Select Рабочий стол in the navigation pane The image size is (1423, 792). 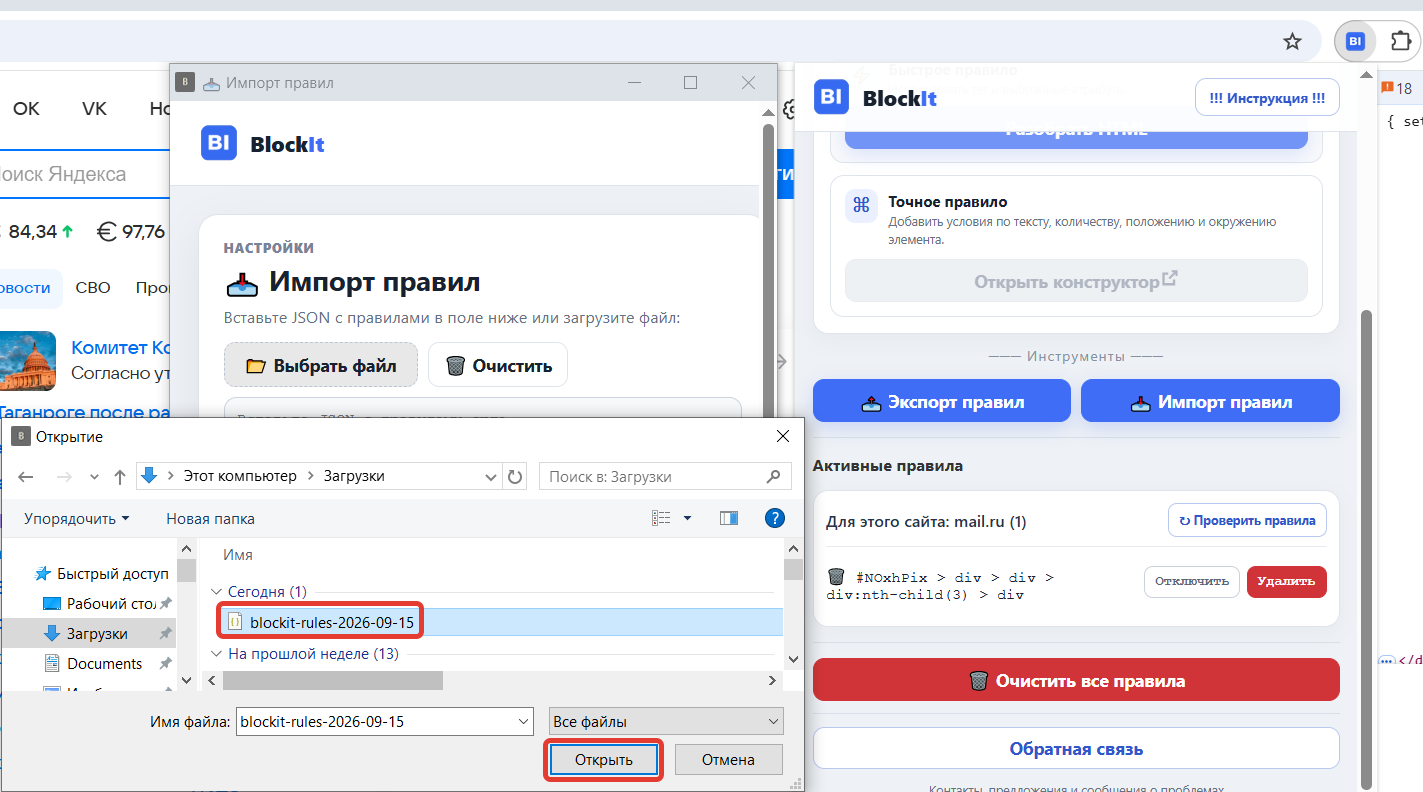(99, 603)
